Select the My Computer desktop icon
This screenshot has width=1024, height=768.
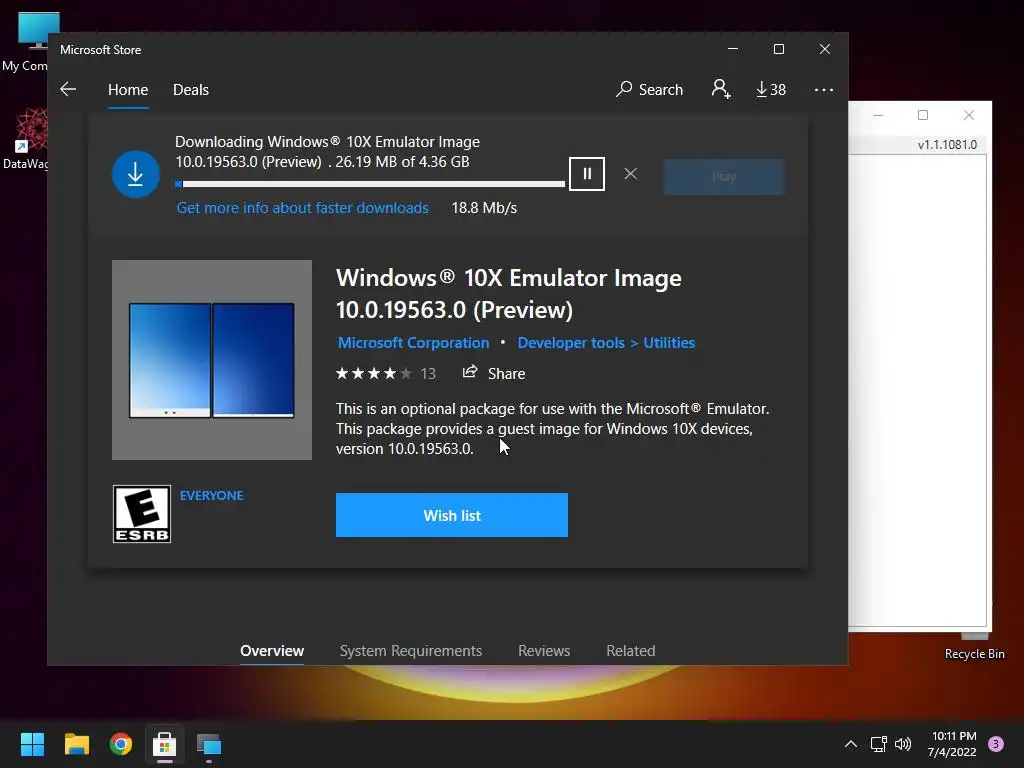24,42
